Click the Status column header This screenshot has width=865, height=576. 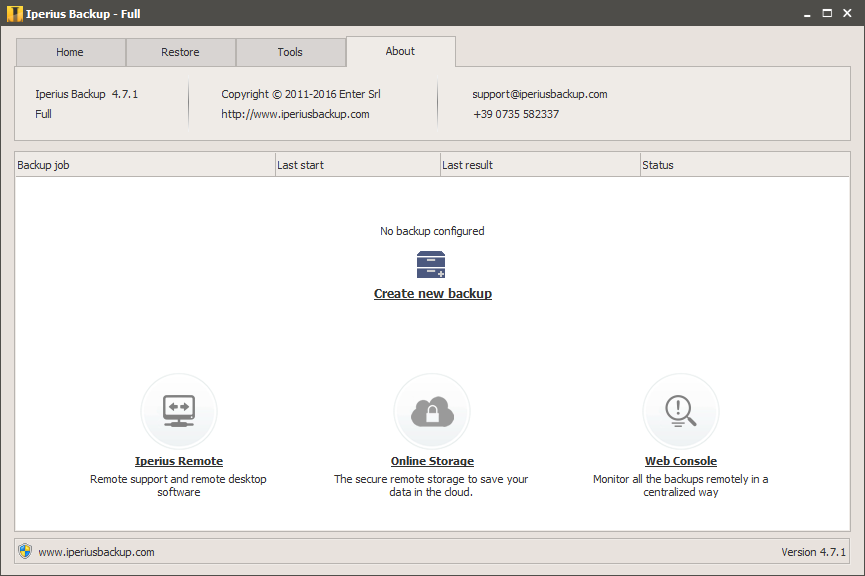pos(745,165)
